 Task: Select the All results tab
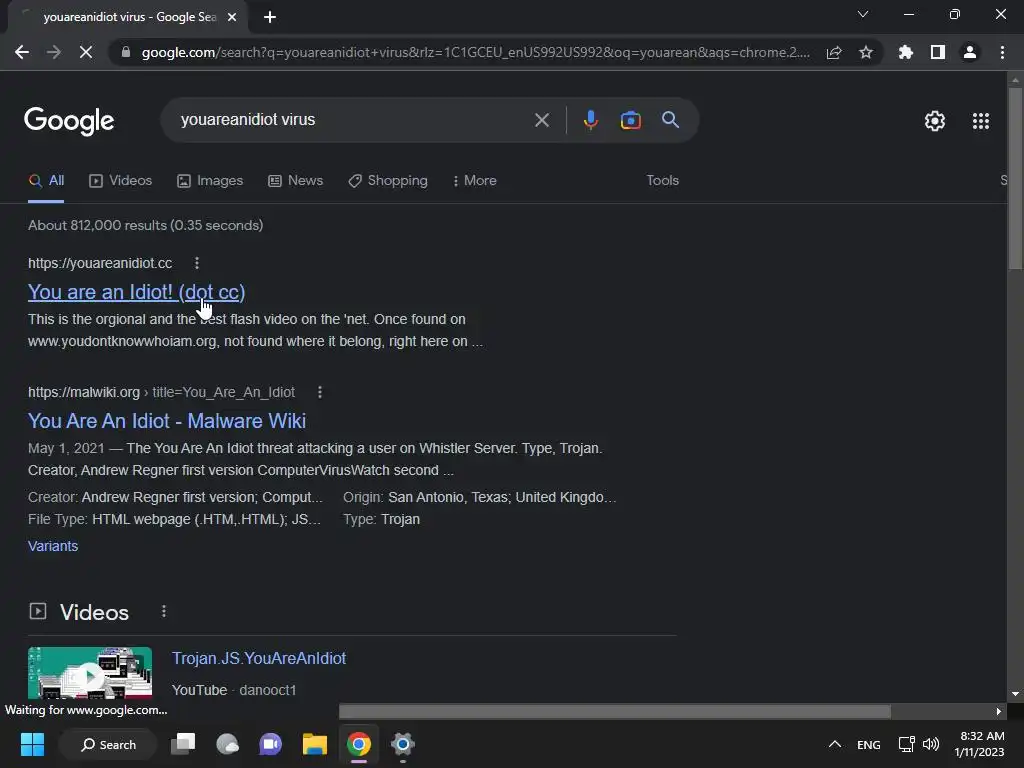point(46,181)
